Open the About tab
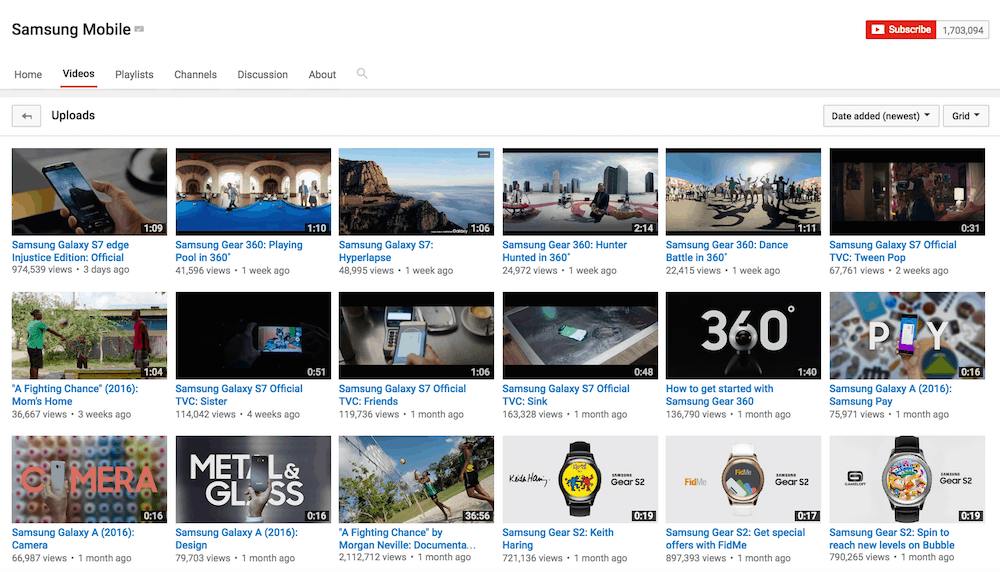Viewport: 1000px width, 572px height. [322, 75]
